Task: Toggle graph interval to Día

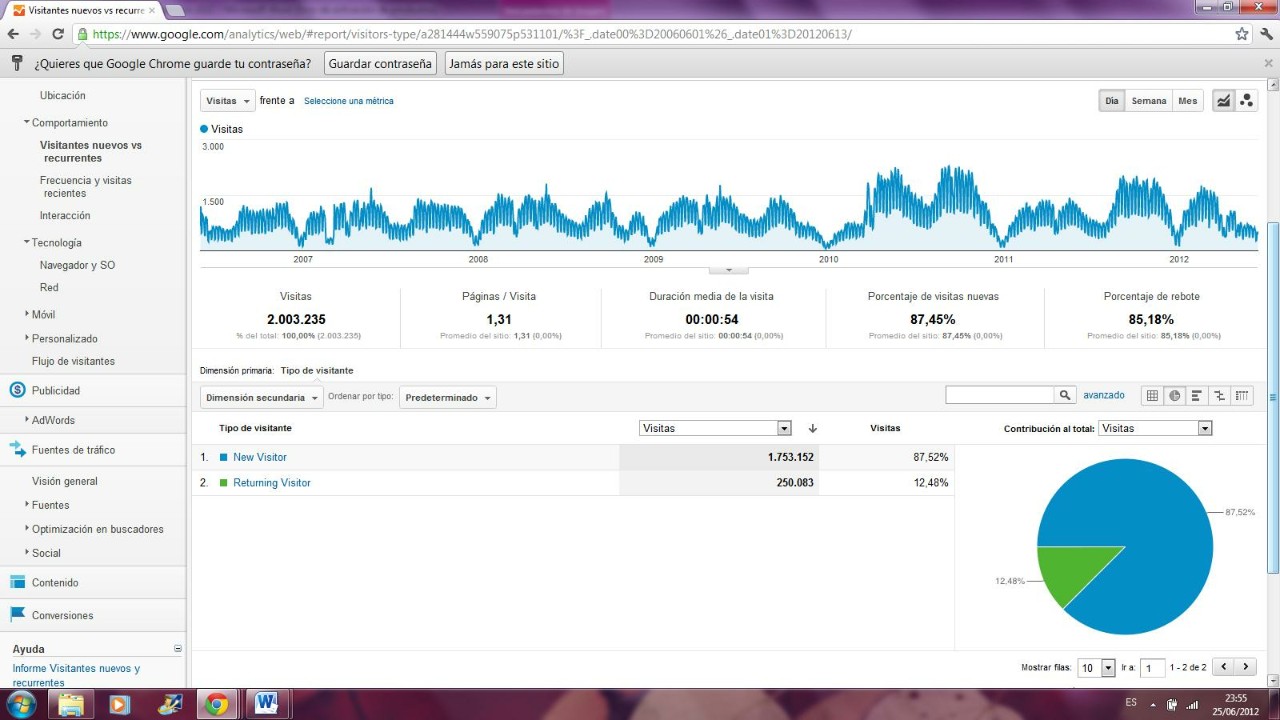Action: coord(1111,101)
